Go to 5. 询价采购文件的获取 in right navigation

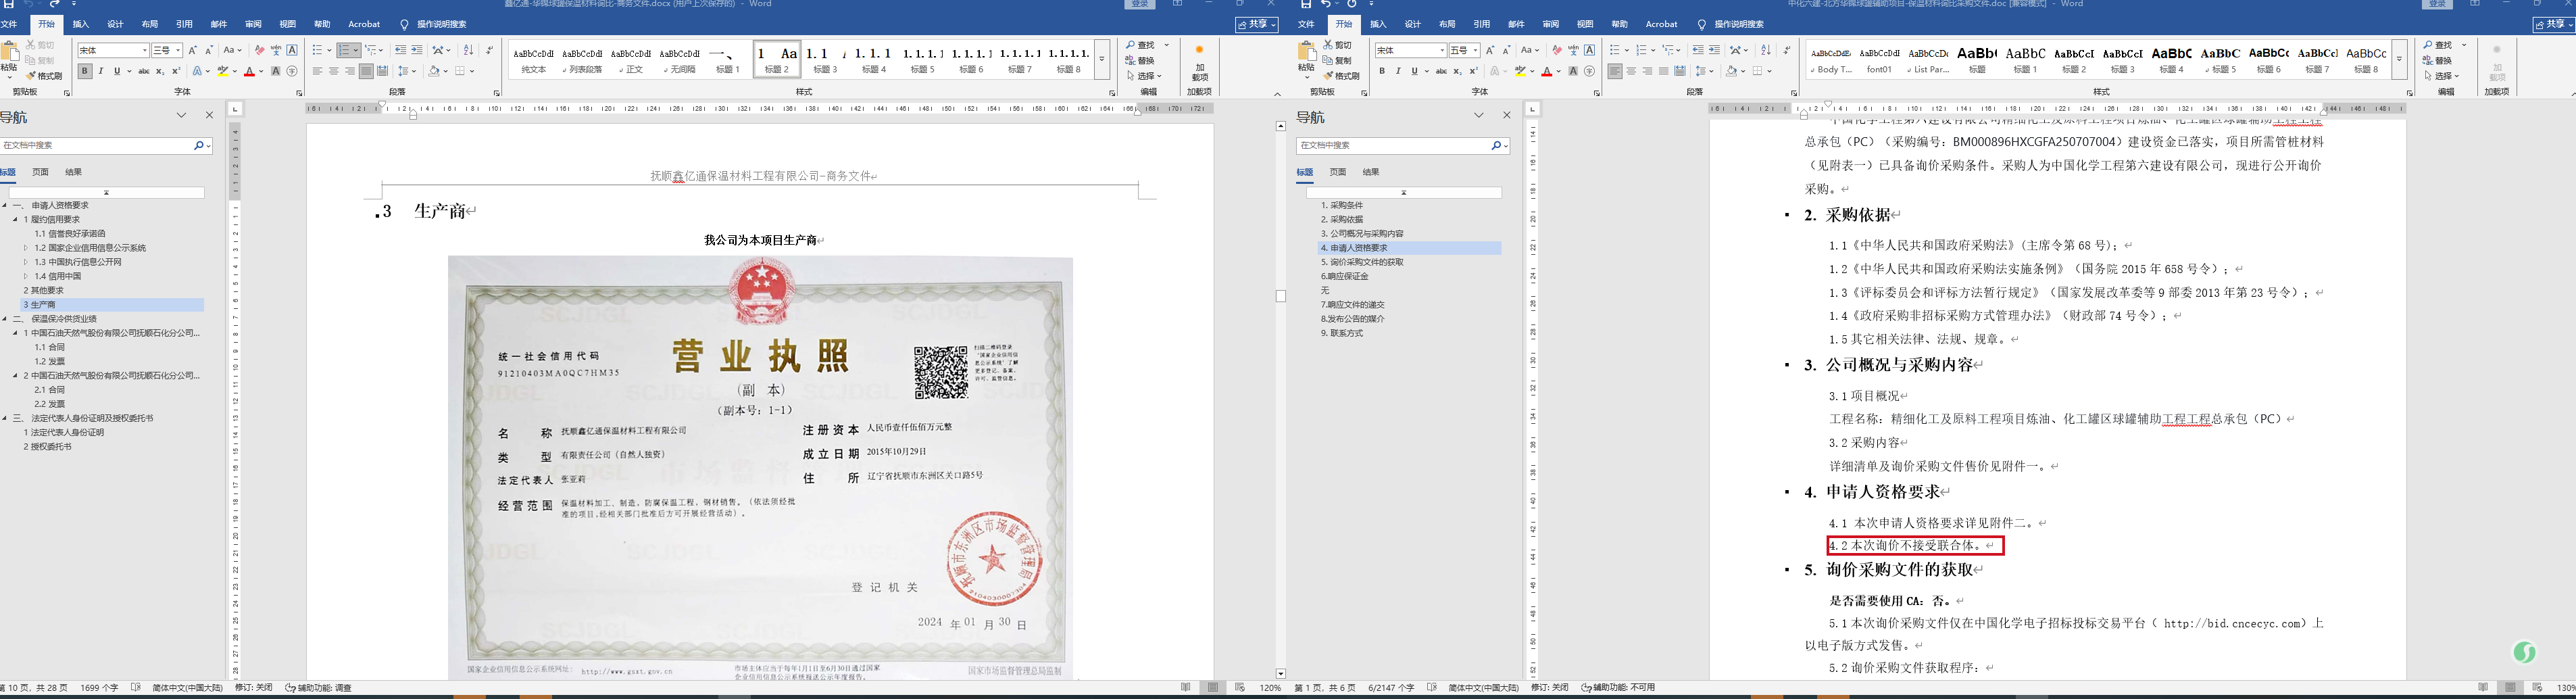tap(1362, 262)
